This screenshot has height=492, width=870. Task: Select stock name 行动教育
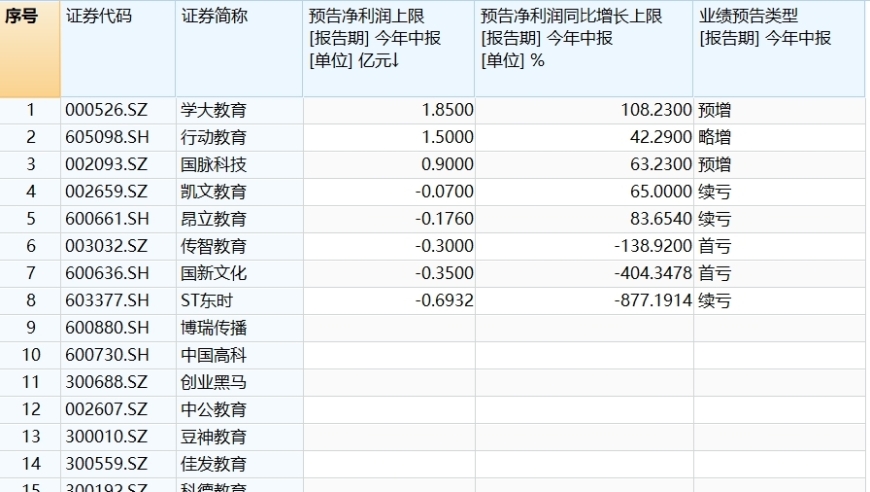coord(214,137)
